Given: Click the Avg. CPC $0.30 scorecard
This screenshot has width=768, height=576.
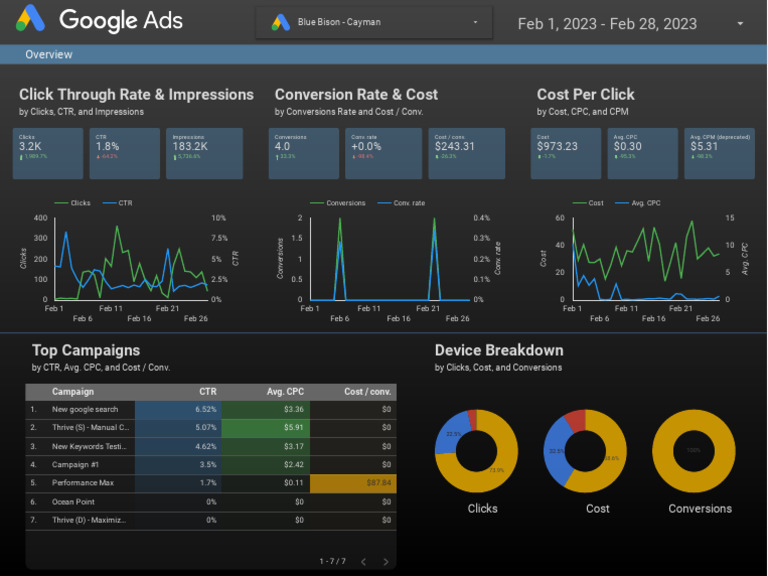Looking at the screenshot, I should pyautogui.click(x=643, y=153).
